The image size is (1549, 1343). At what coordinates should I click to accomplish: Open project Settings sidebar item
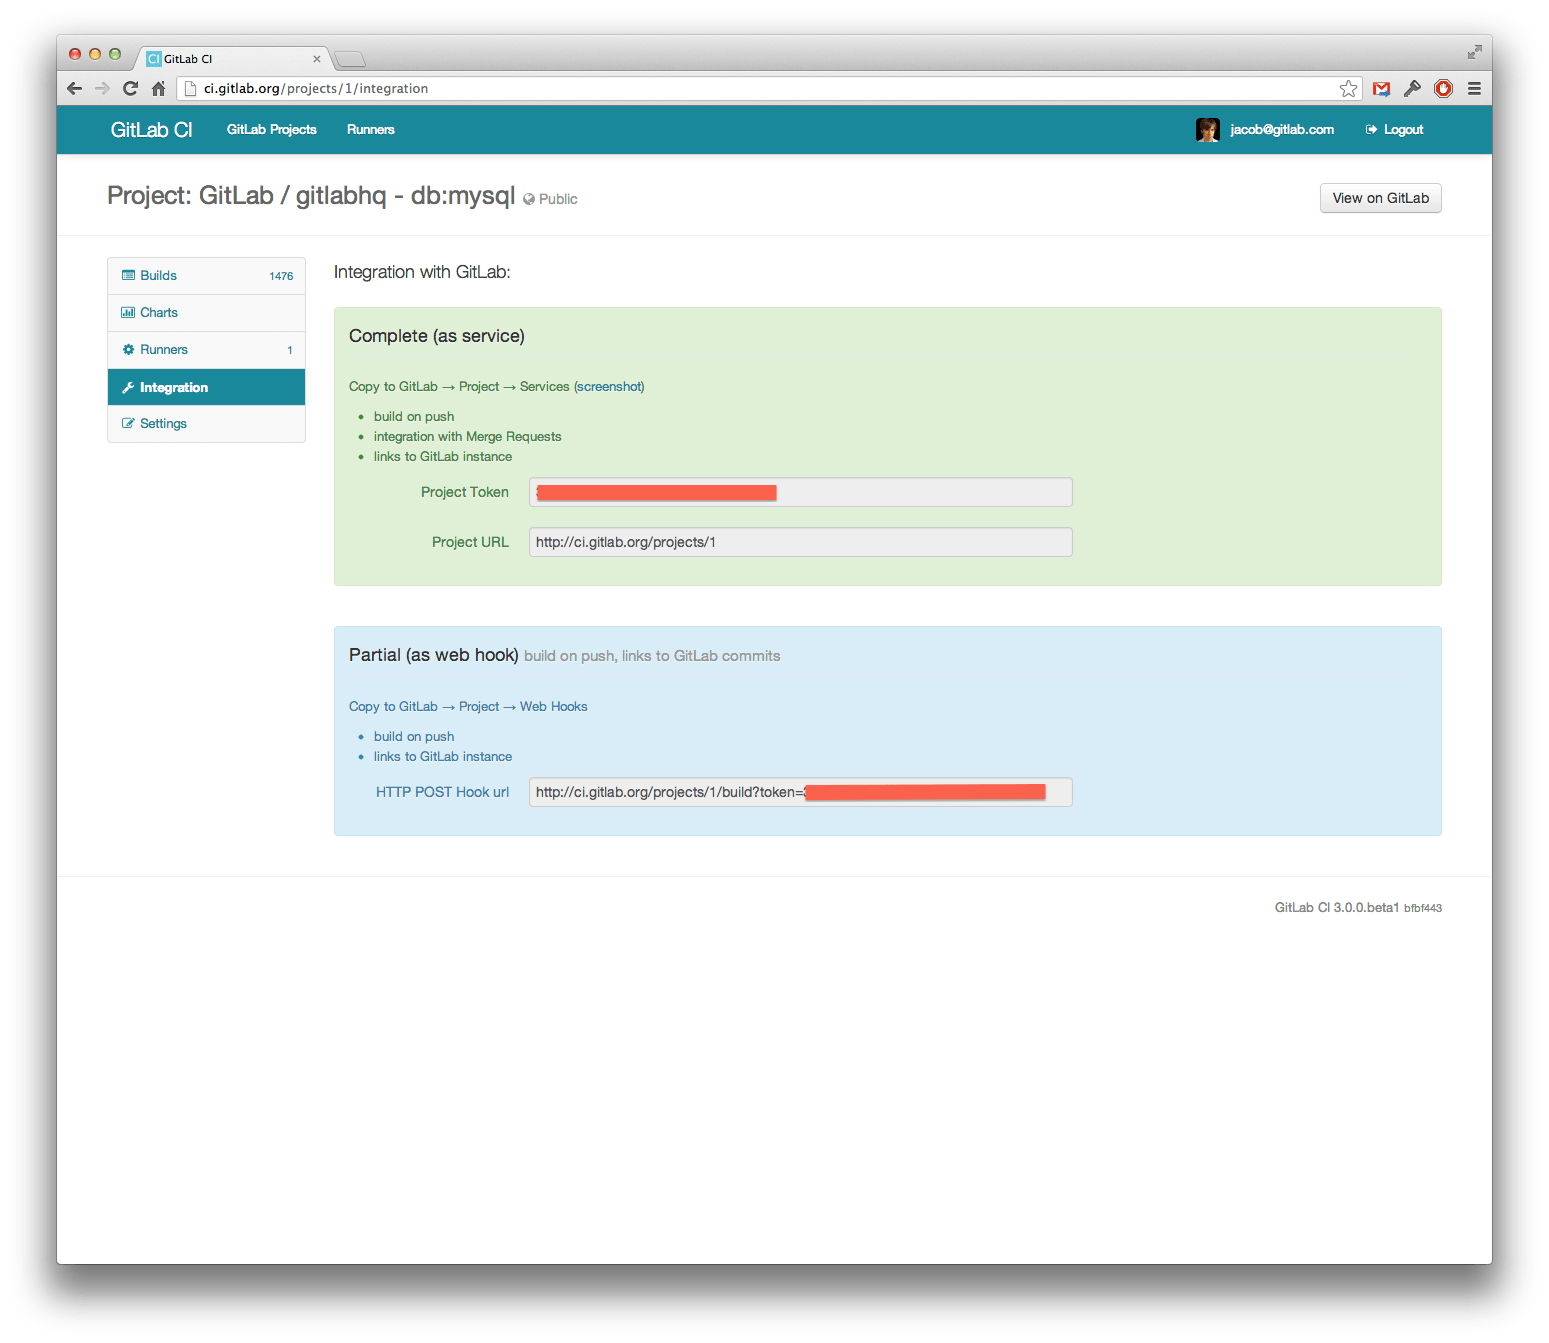[163, 424]
